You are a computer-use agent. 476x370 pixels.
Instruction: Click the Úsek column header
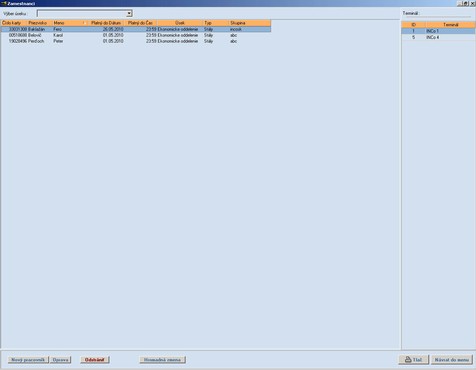tap(180, 23)
